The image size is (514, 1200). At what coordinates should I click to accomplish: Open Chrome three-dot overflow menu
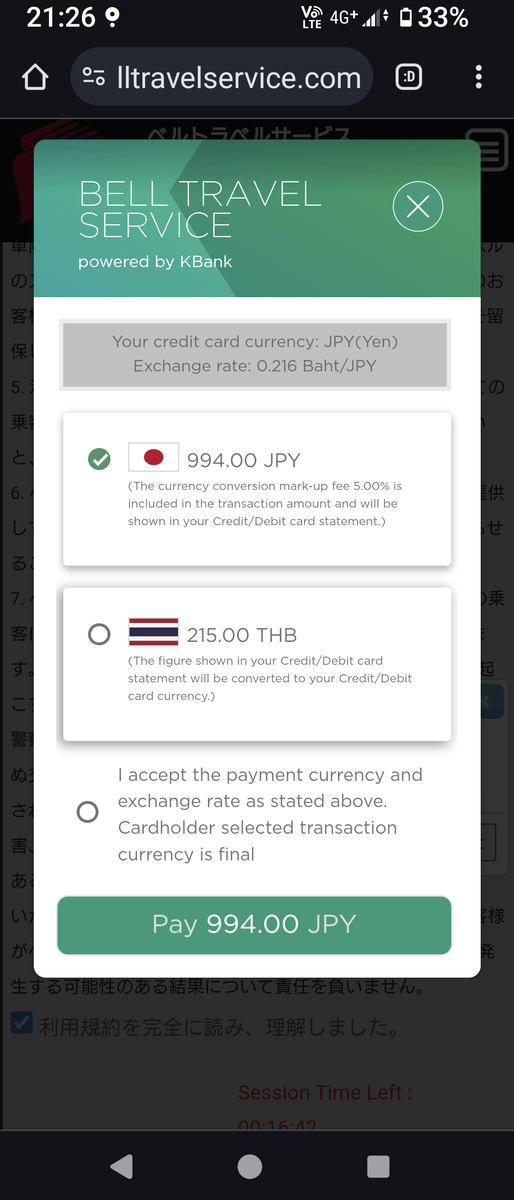[x=479, y=78]
